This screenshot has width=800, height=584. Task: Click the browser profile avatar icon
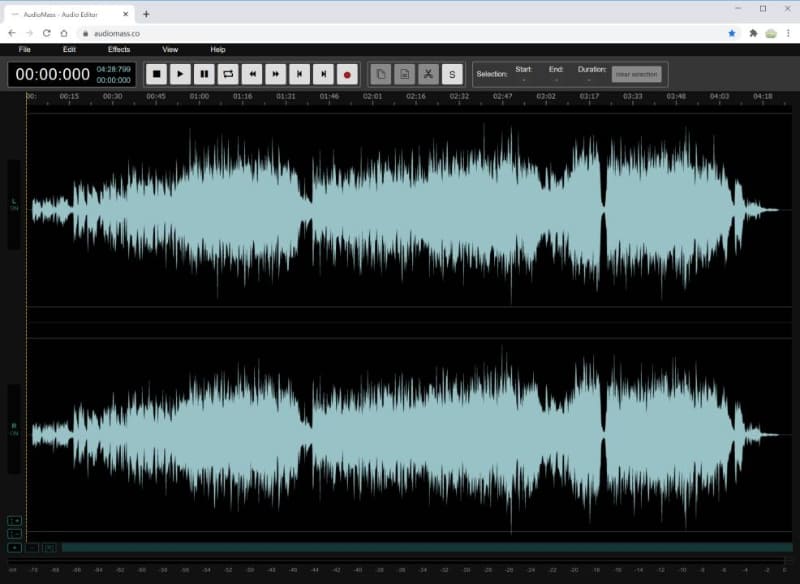771,33
